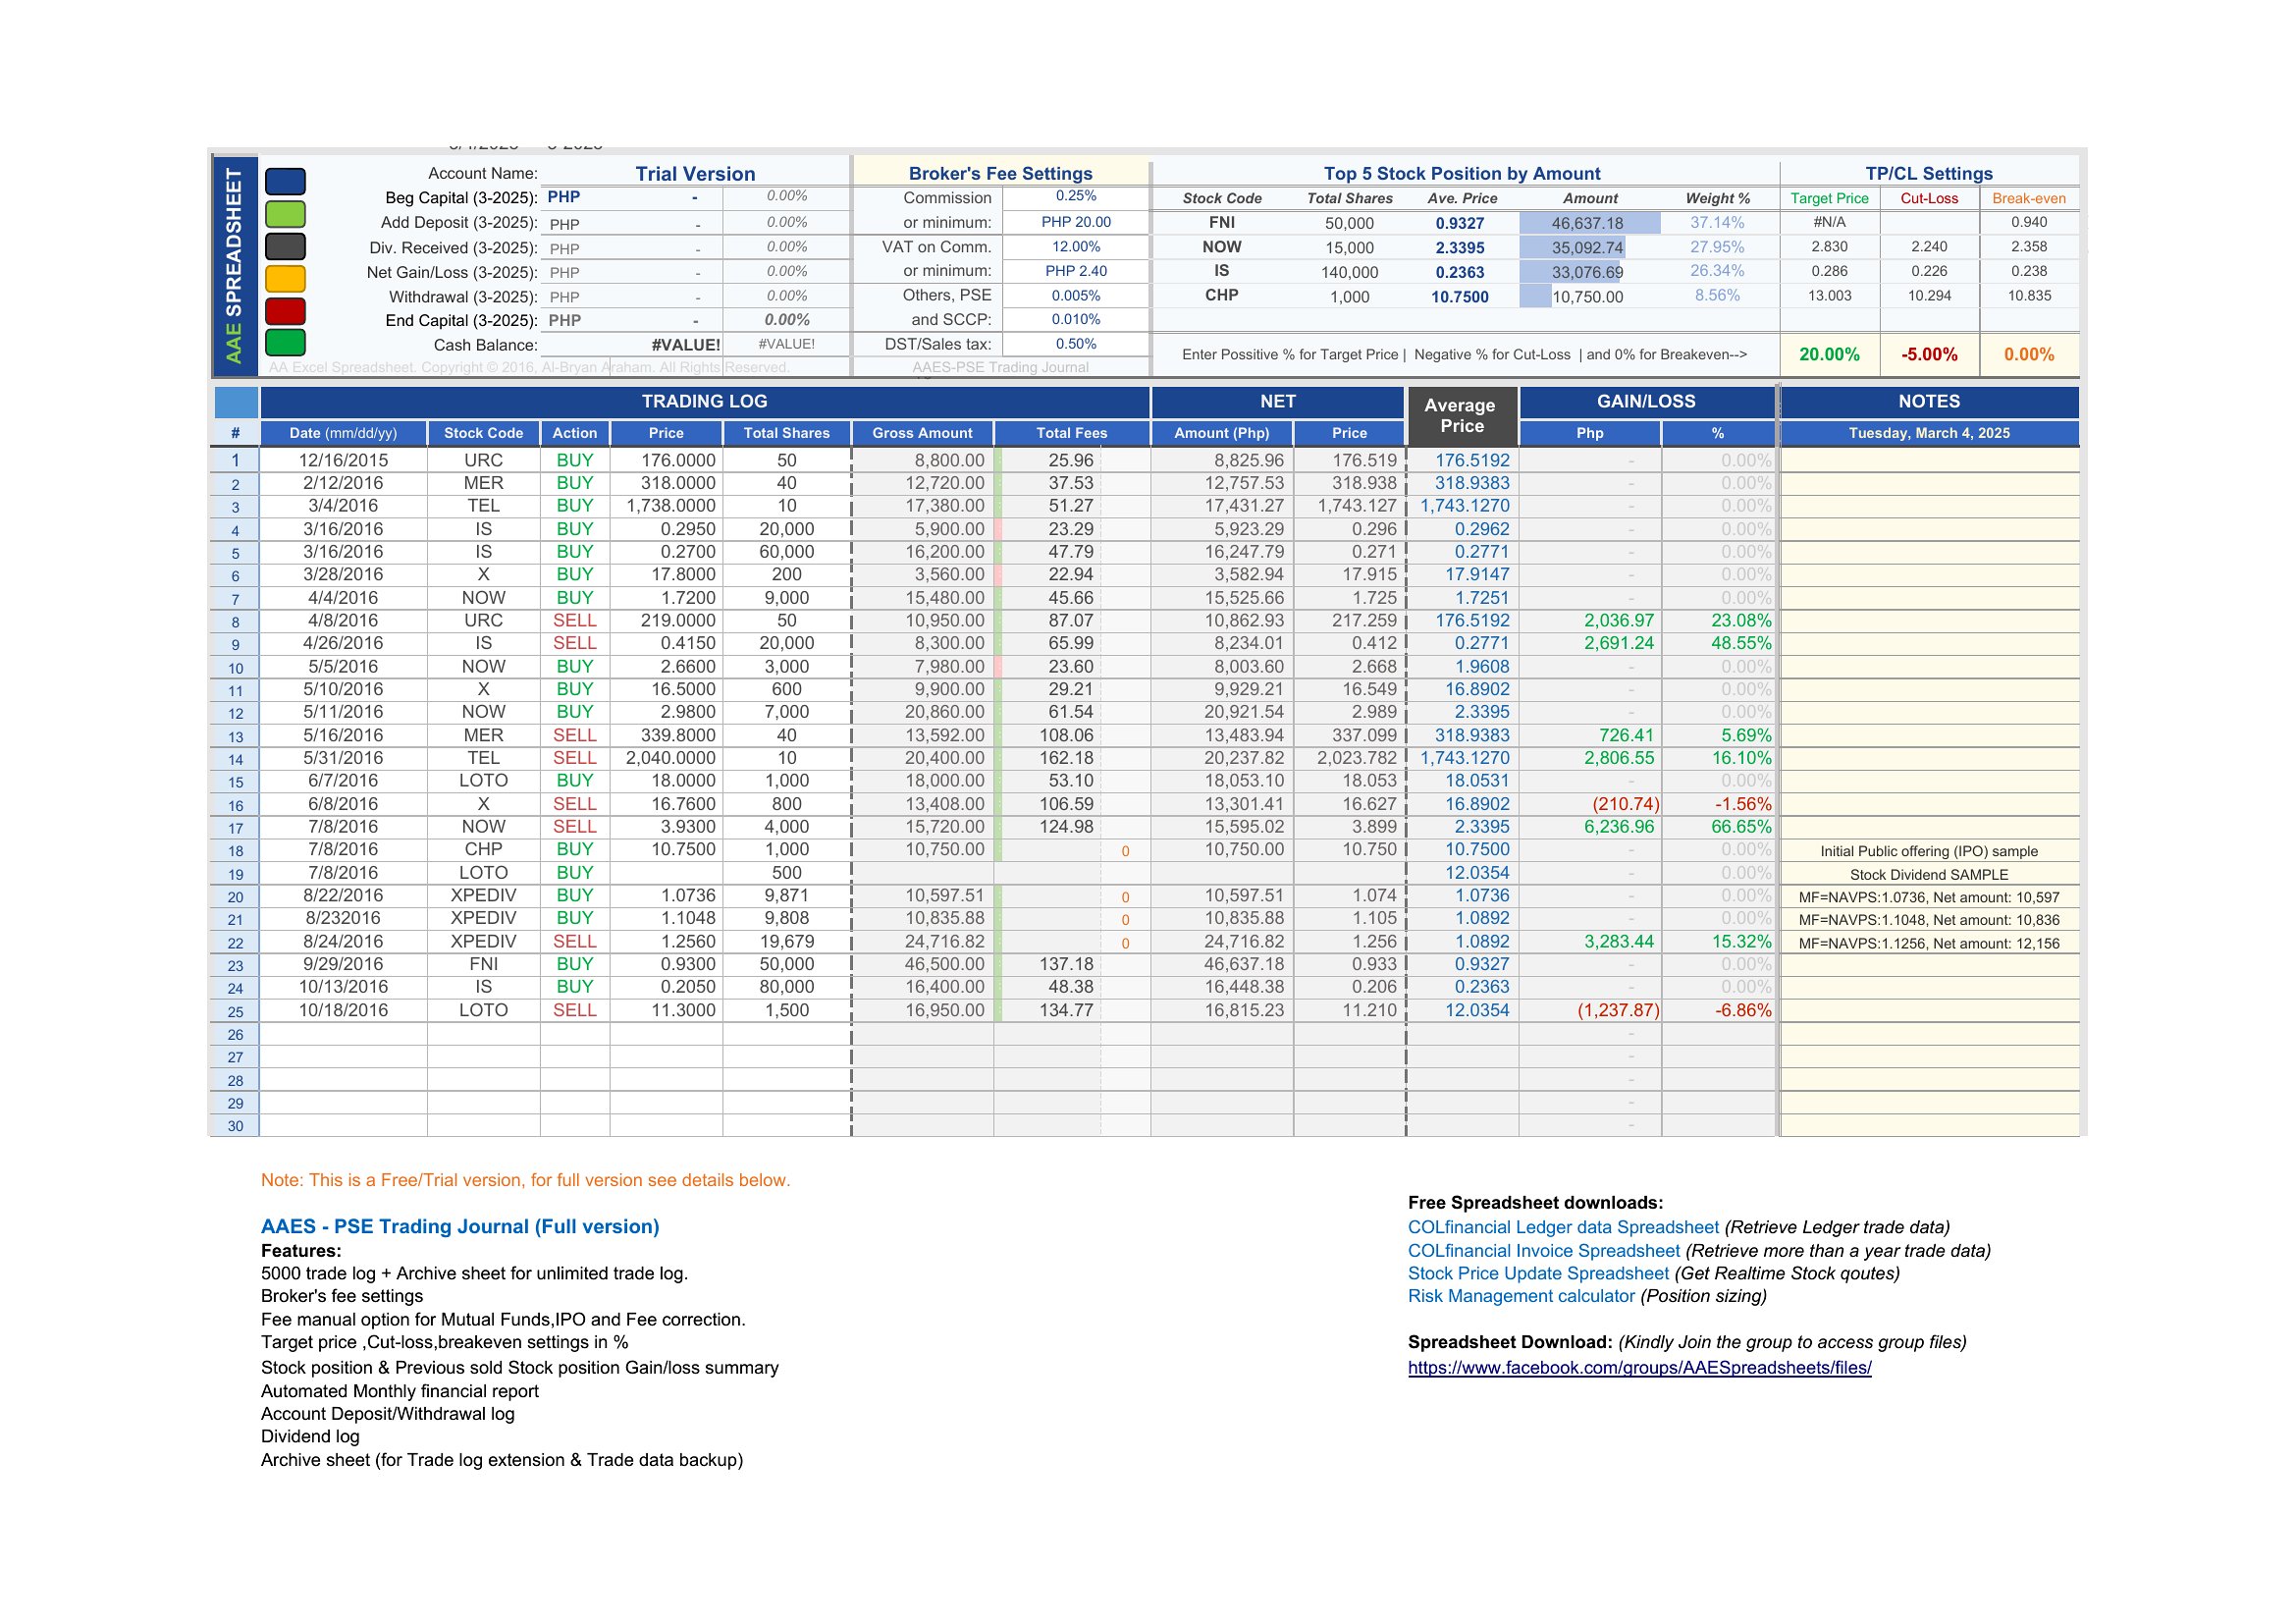Click the SELL action in row 8
2296x1624 pixels.
575,620
